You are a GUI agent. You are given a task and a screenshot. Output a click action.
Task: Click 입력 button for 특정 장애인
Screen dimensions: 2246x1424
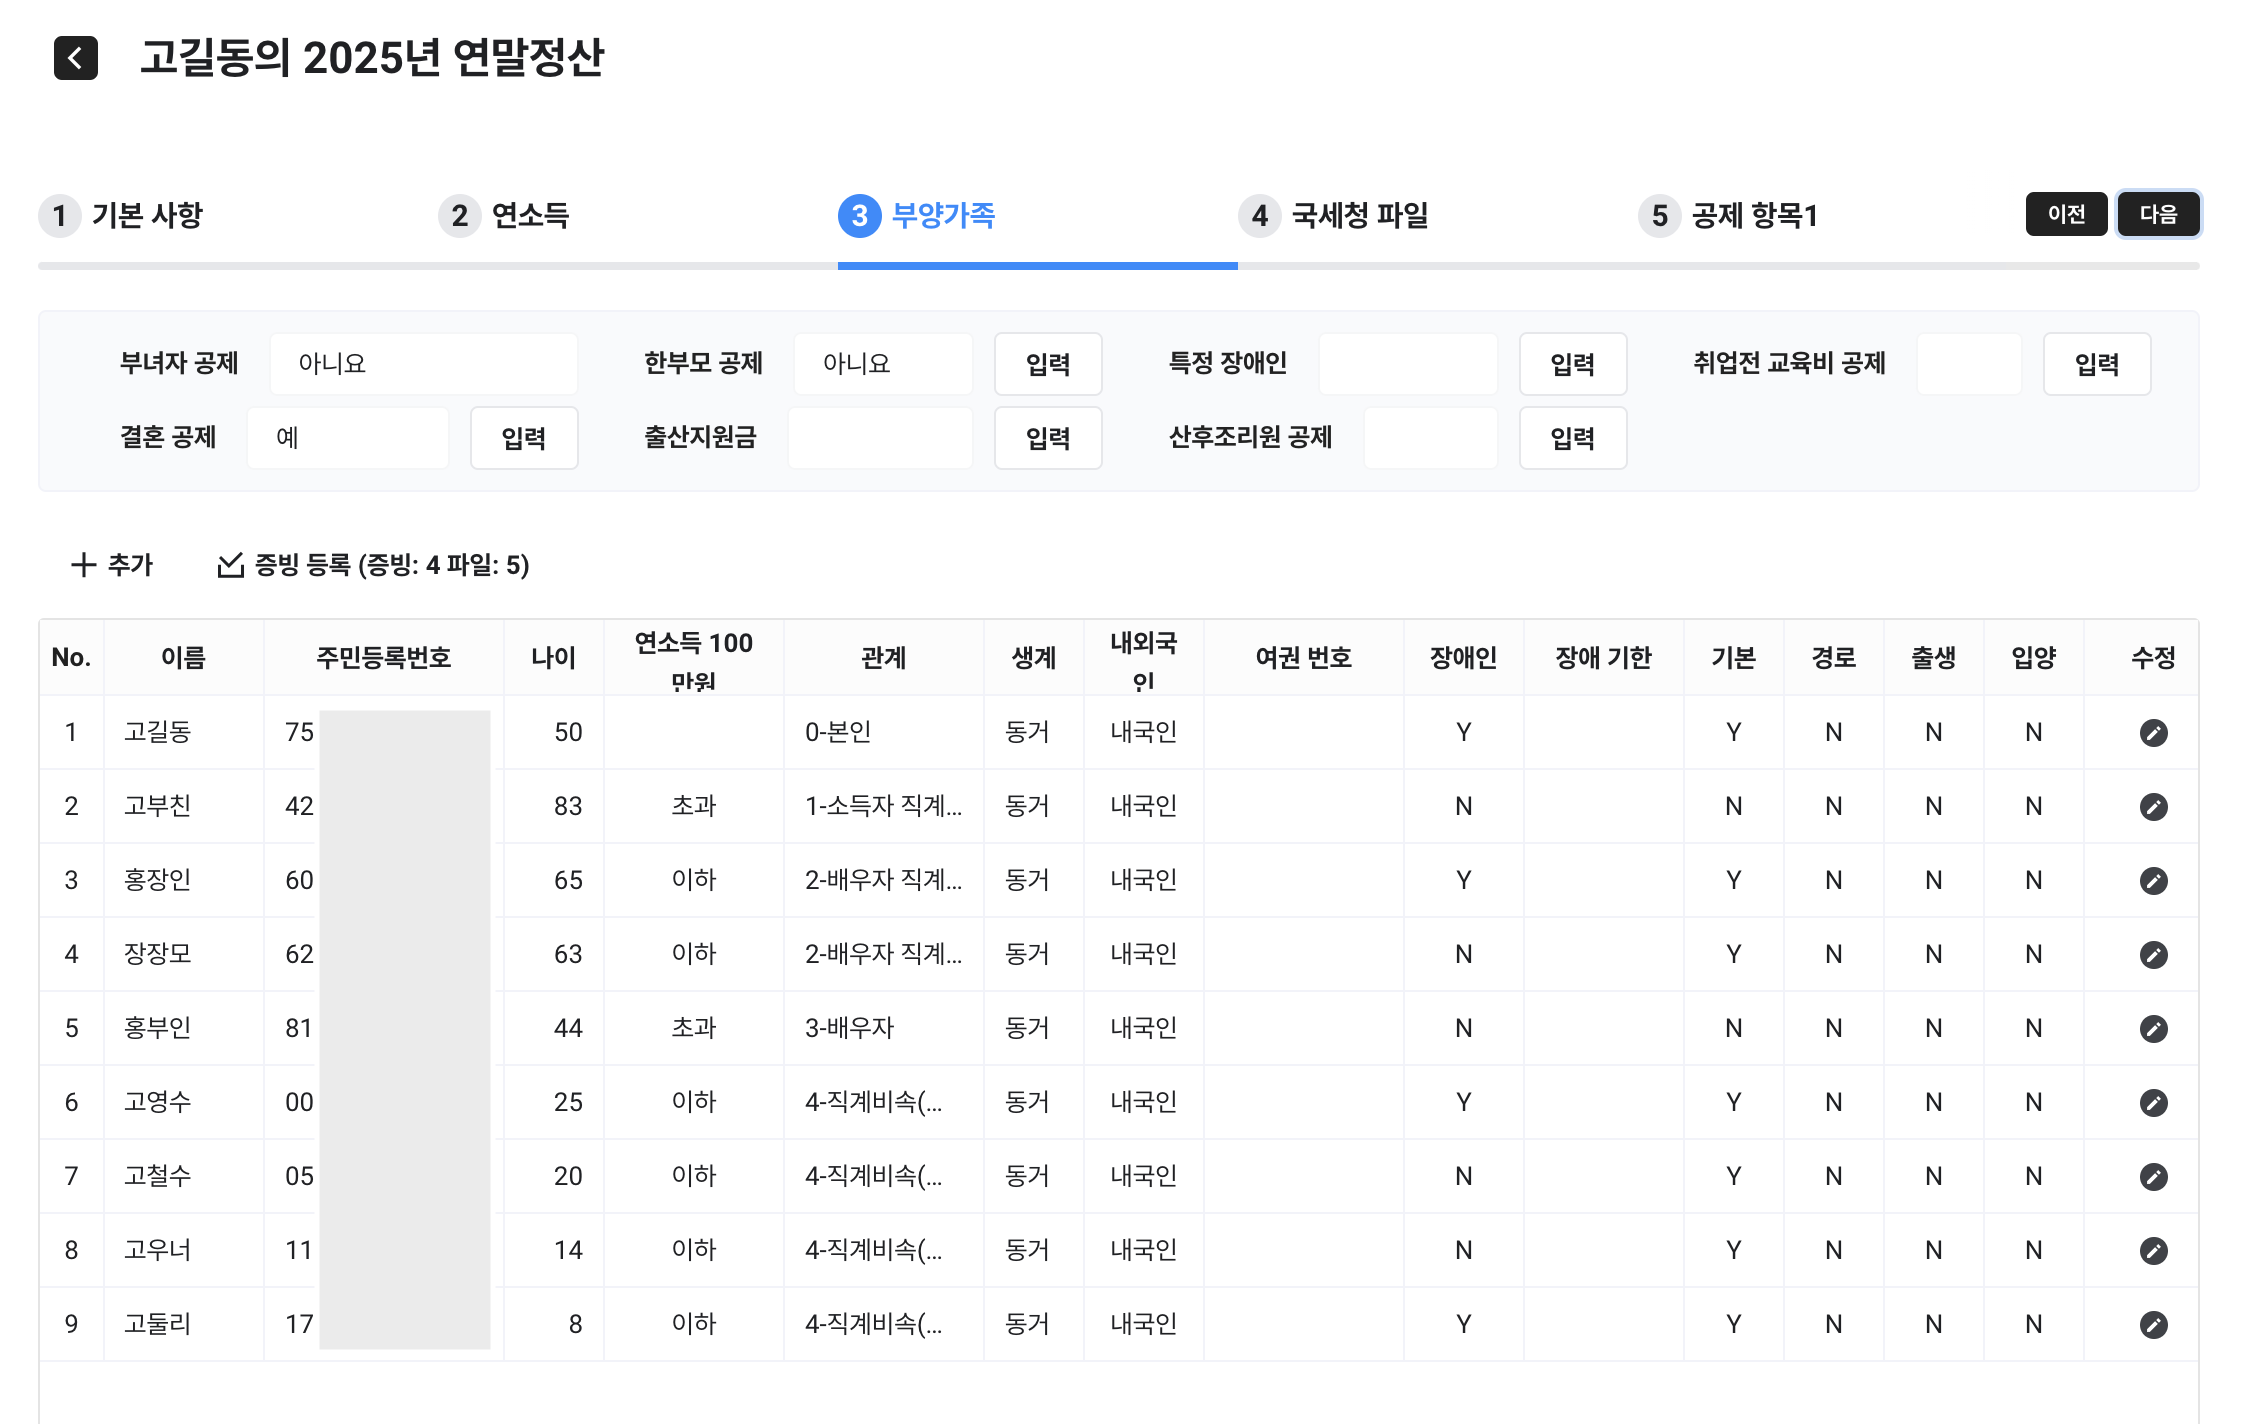1572,364
